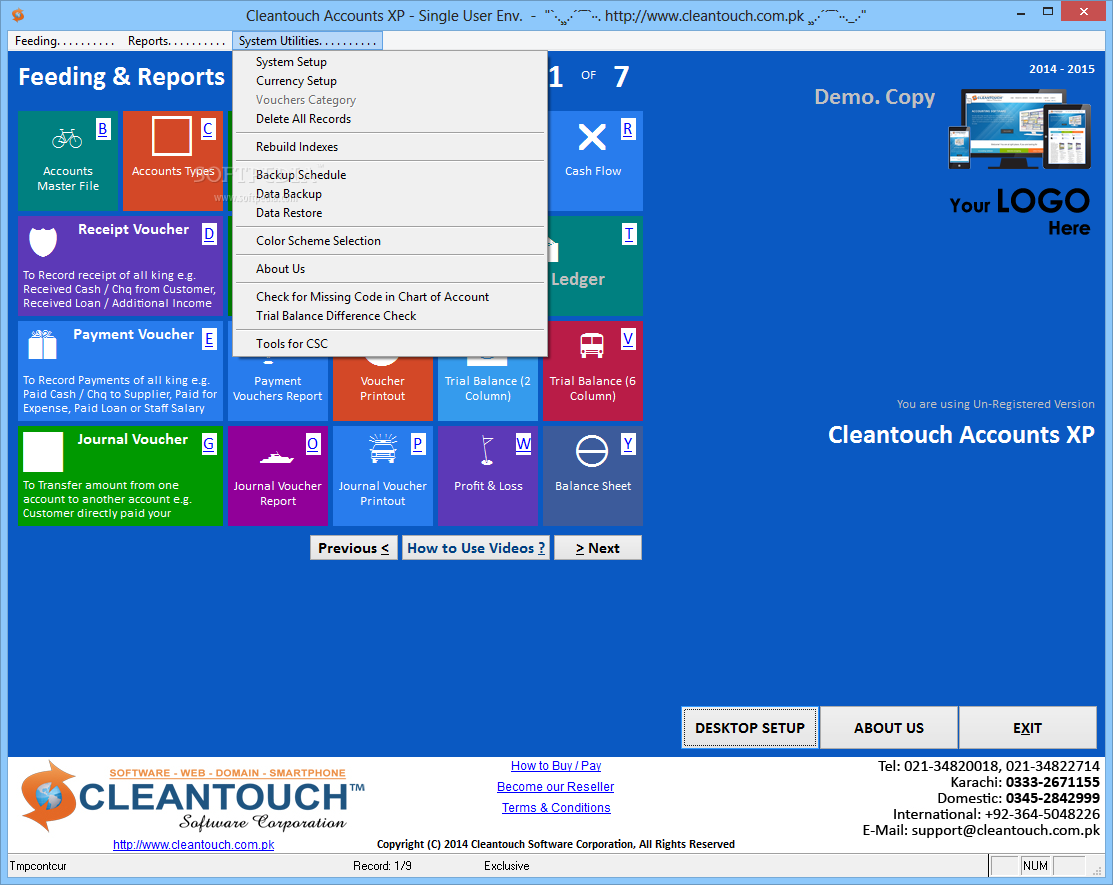Viewport: 1113px width, 885px height.
Task: Open Trial Balance (6 Column) bus tile
Action: [x=593, y=370]
